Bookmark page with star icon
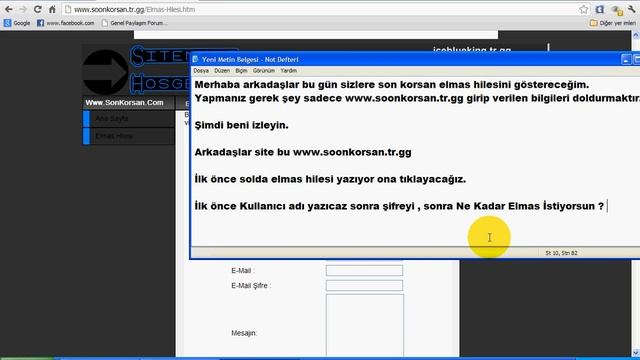This screenshot has width=640, height=360. 584,9
